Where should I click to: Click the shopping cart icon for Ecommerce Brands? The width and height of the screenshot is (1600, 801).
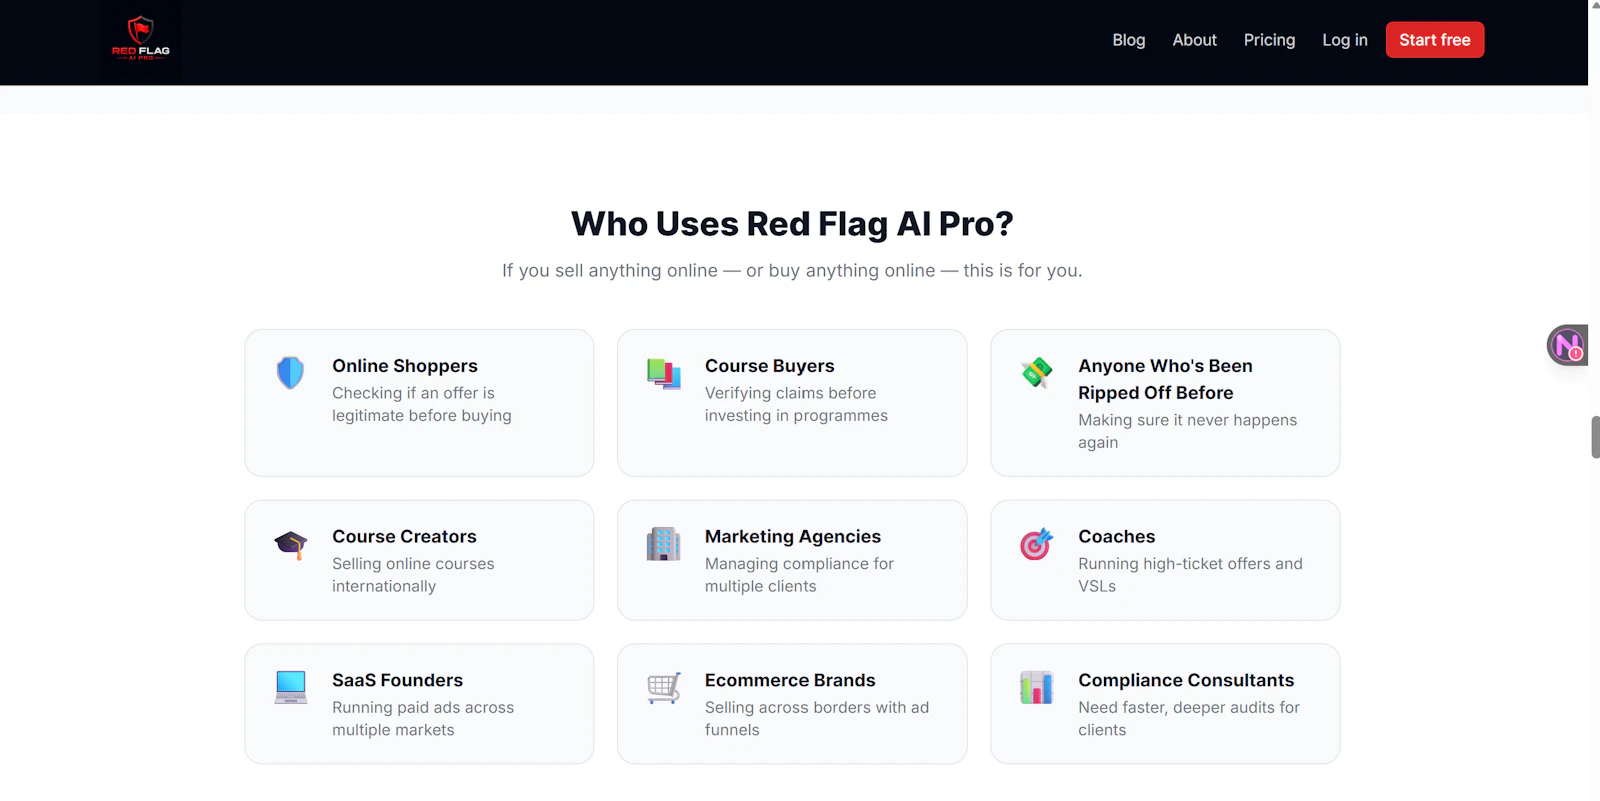663,688
